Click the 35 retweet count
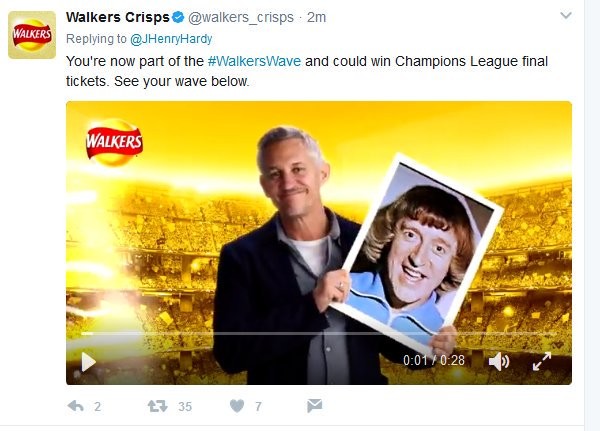Image resolution: width=600 pixels, height=431 pixels. tap(185, 407)
